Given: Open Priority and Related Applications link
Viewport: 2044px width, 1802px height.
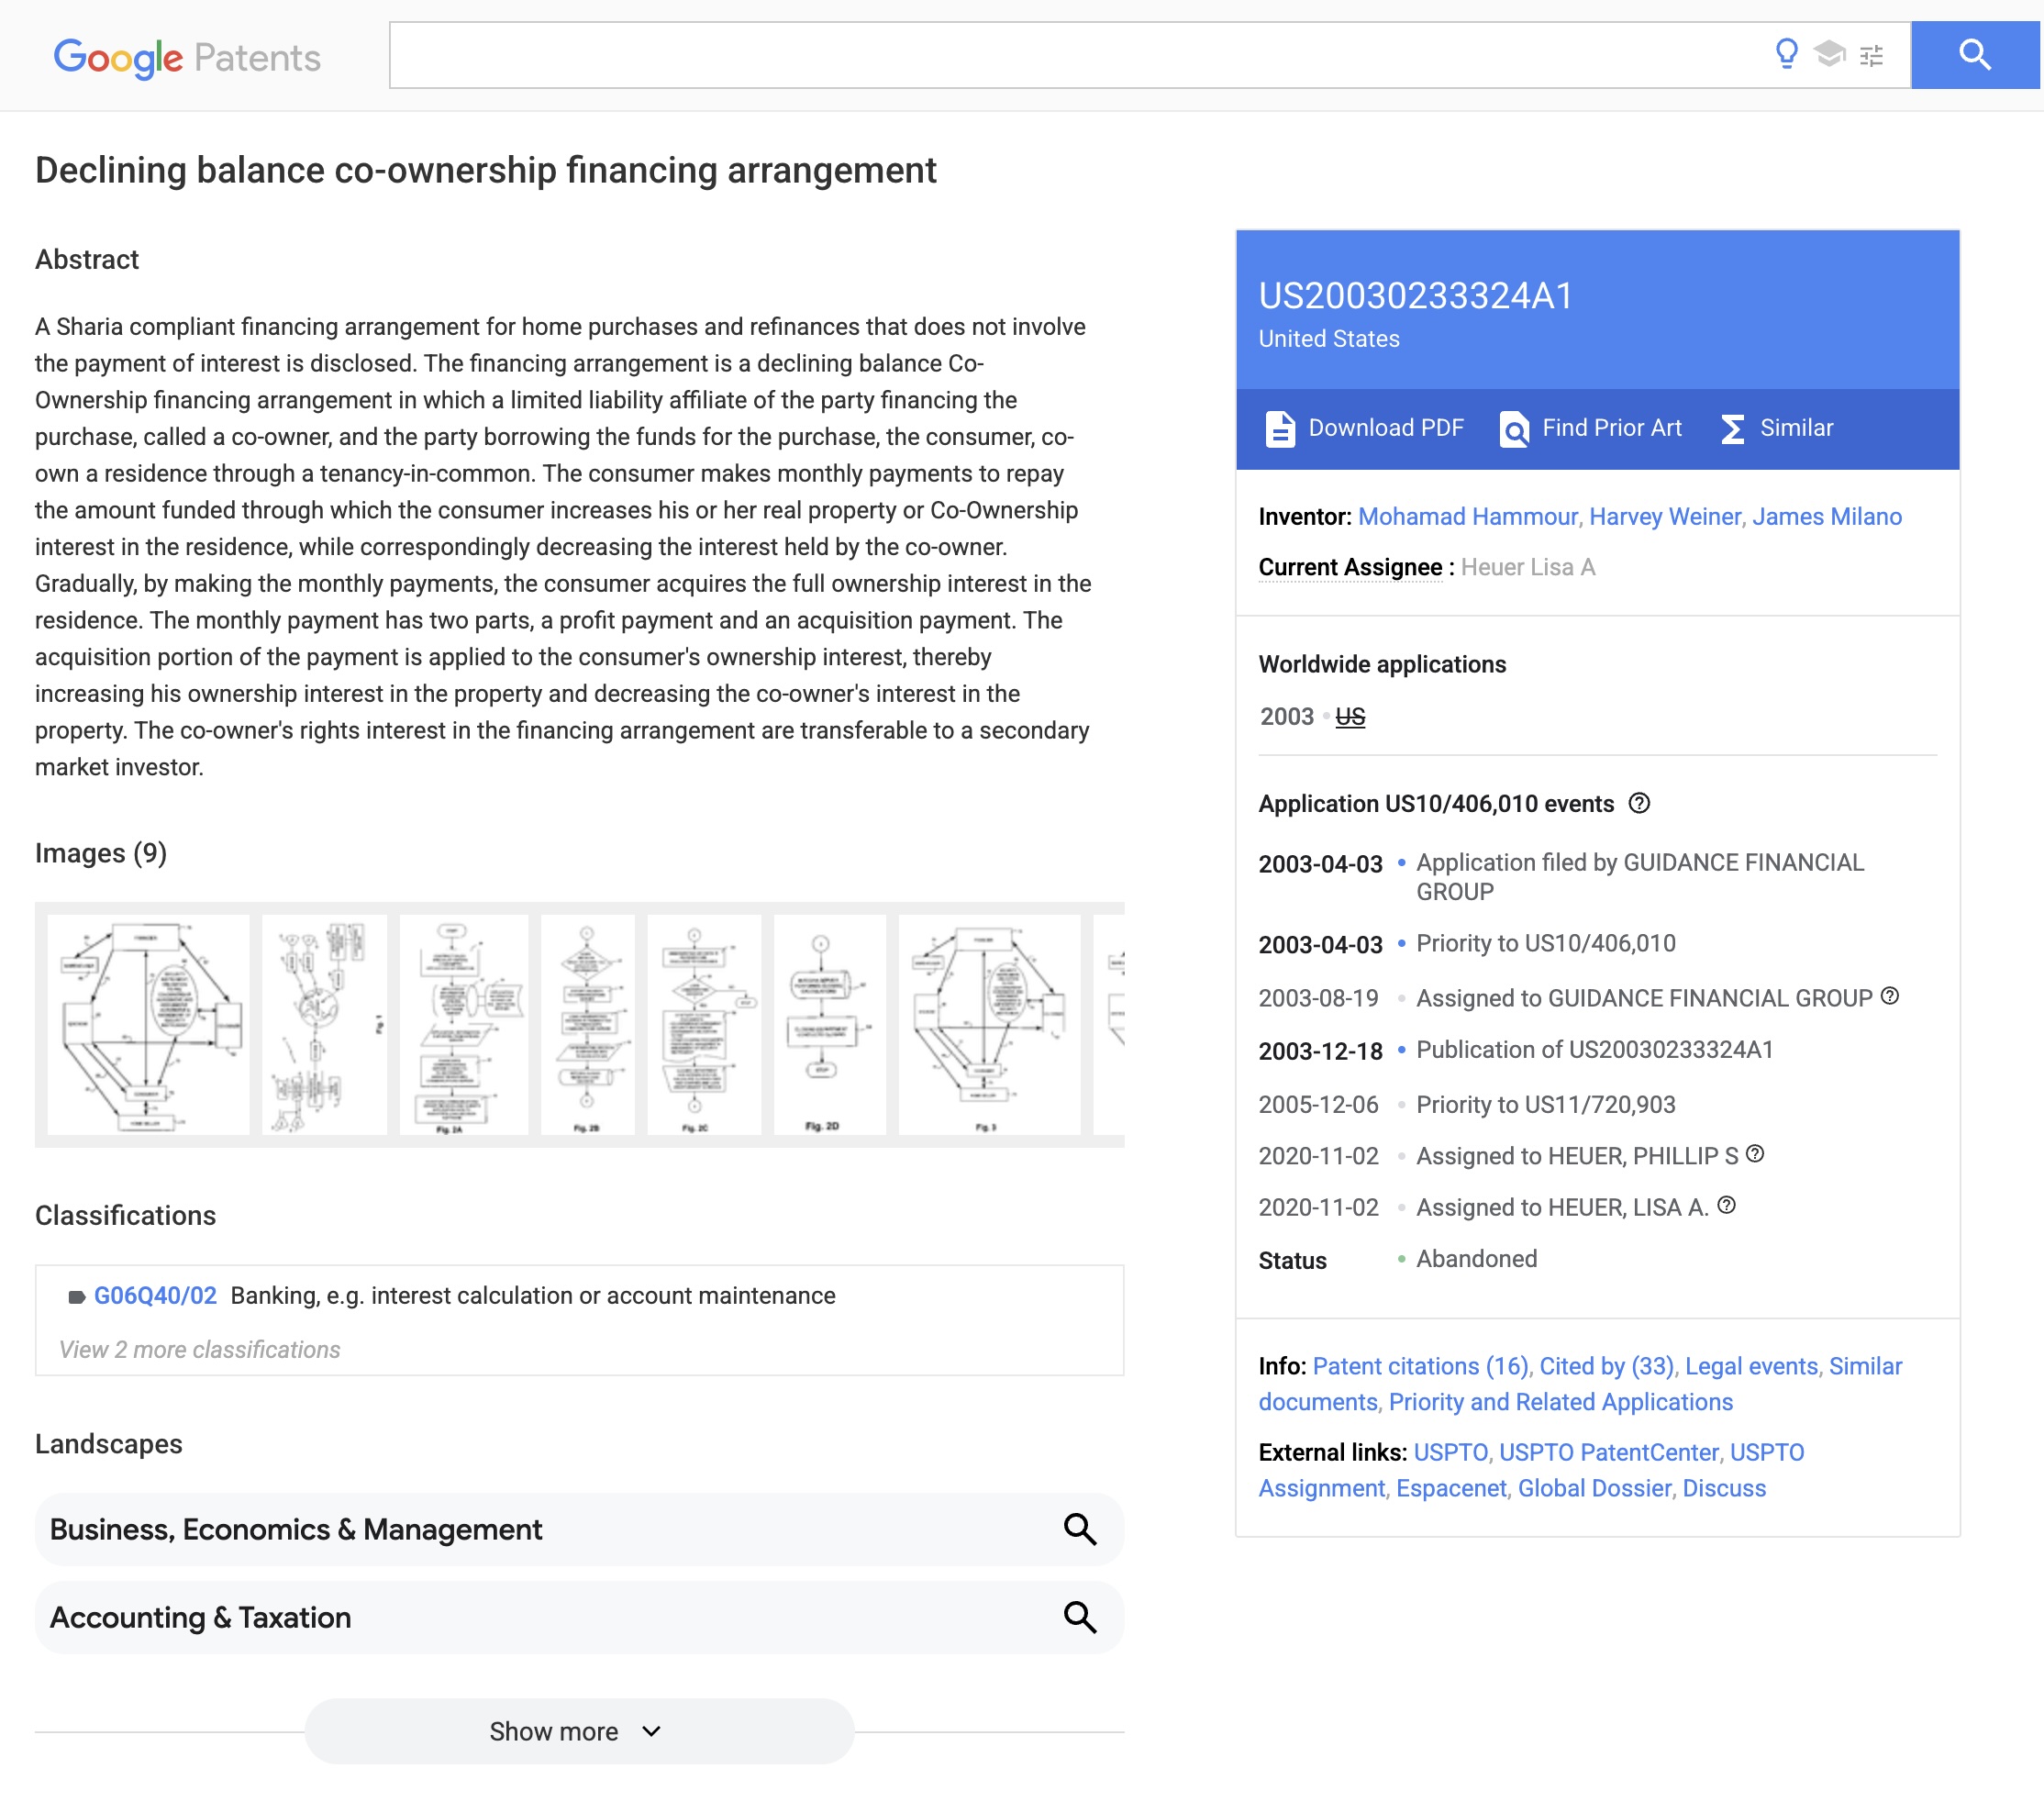Looking at the screenshot, I should [x=1560, y=1402].
